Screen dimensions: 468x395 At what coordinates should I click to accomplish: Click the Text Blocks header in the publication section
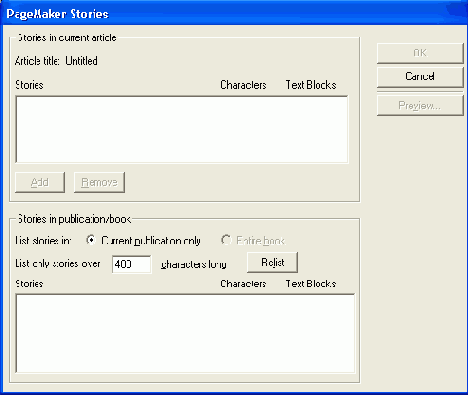click(311, 284)
